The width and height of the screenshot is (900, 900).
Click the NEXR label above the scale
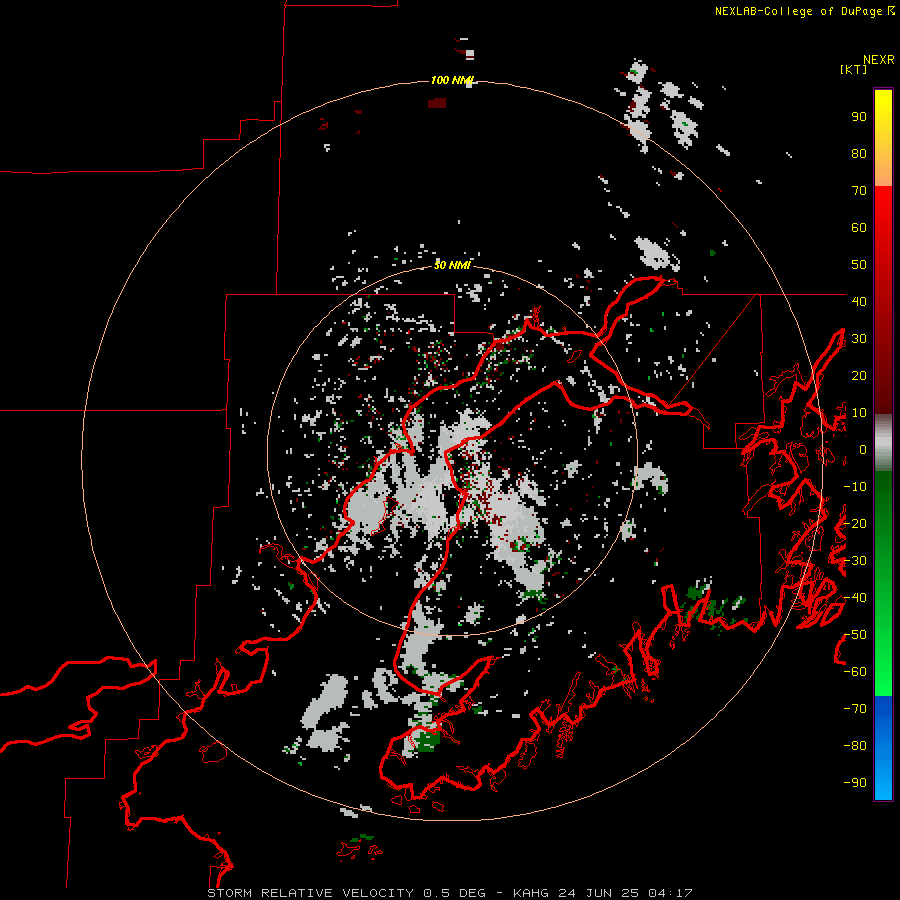coord(879,60)
